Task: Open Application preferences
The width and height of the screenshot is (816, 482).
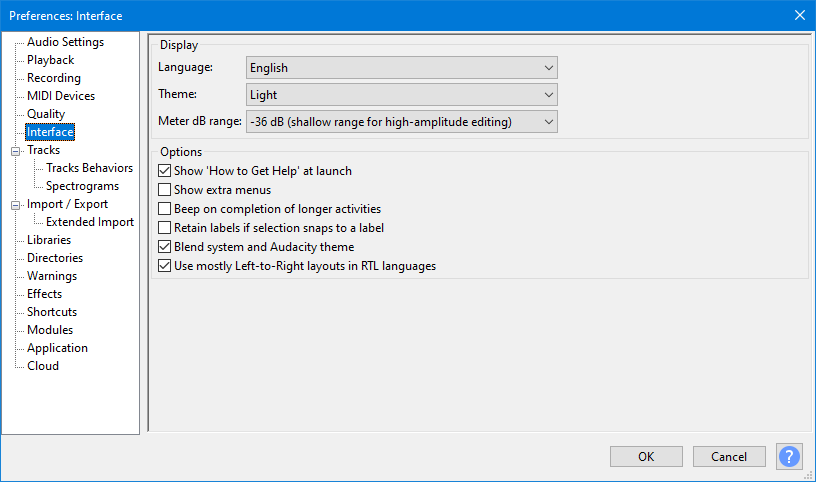Action: click(57, 348)
